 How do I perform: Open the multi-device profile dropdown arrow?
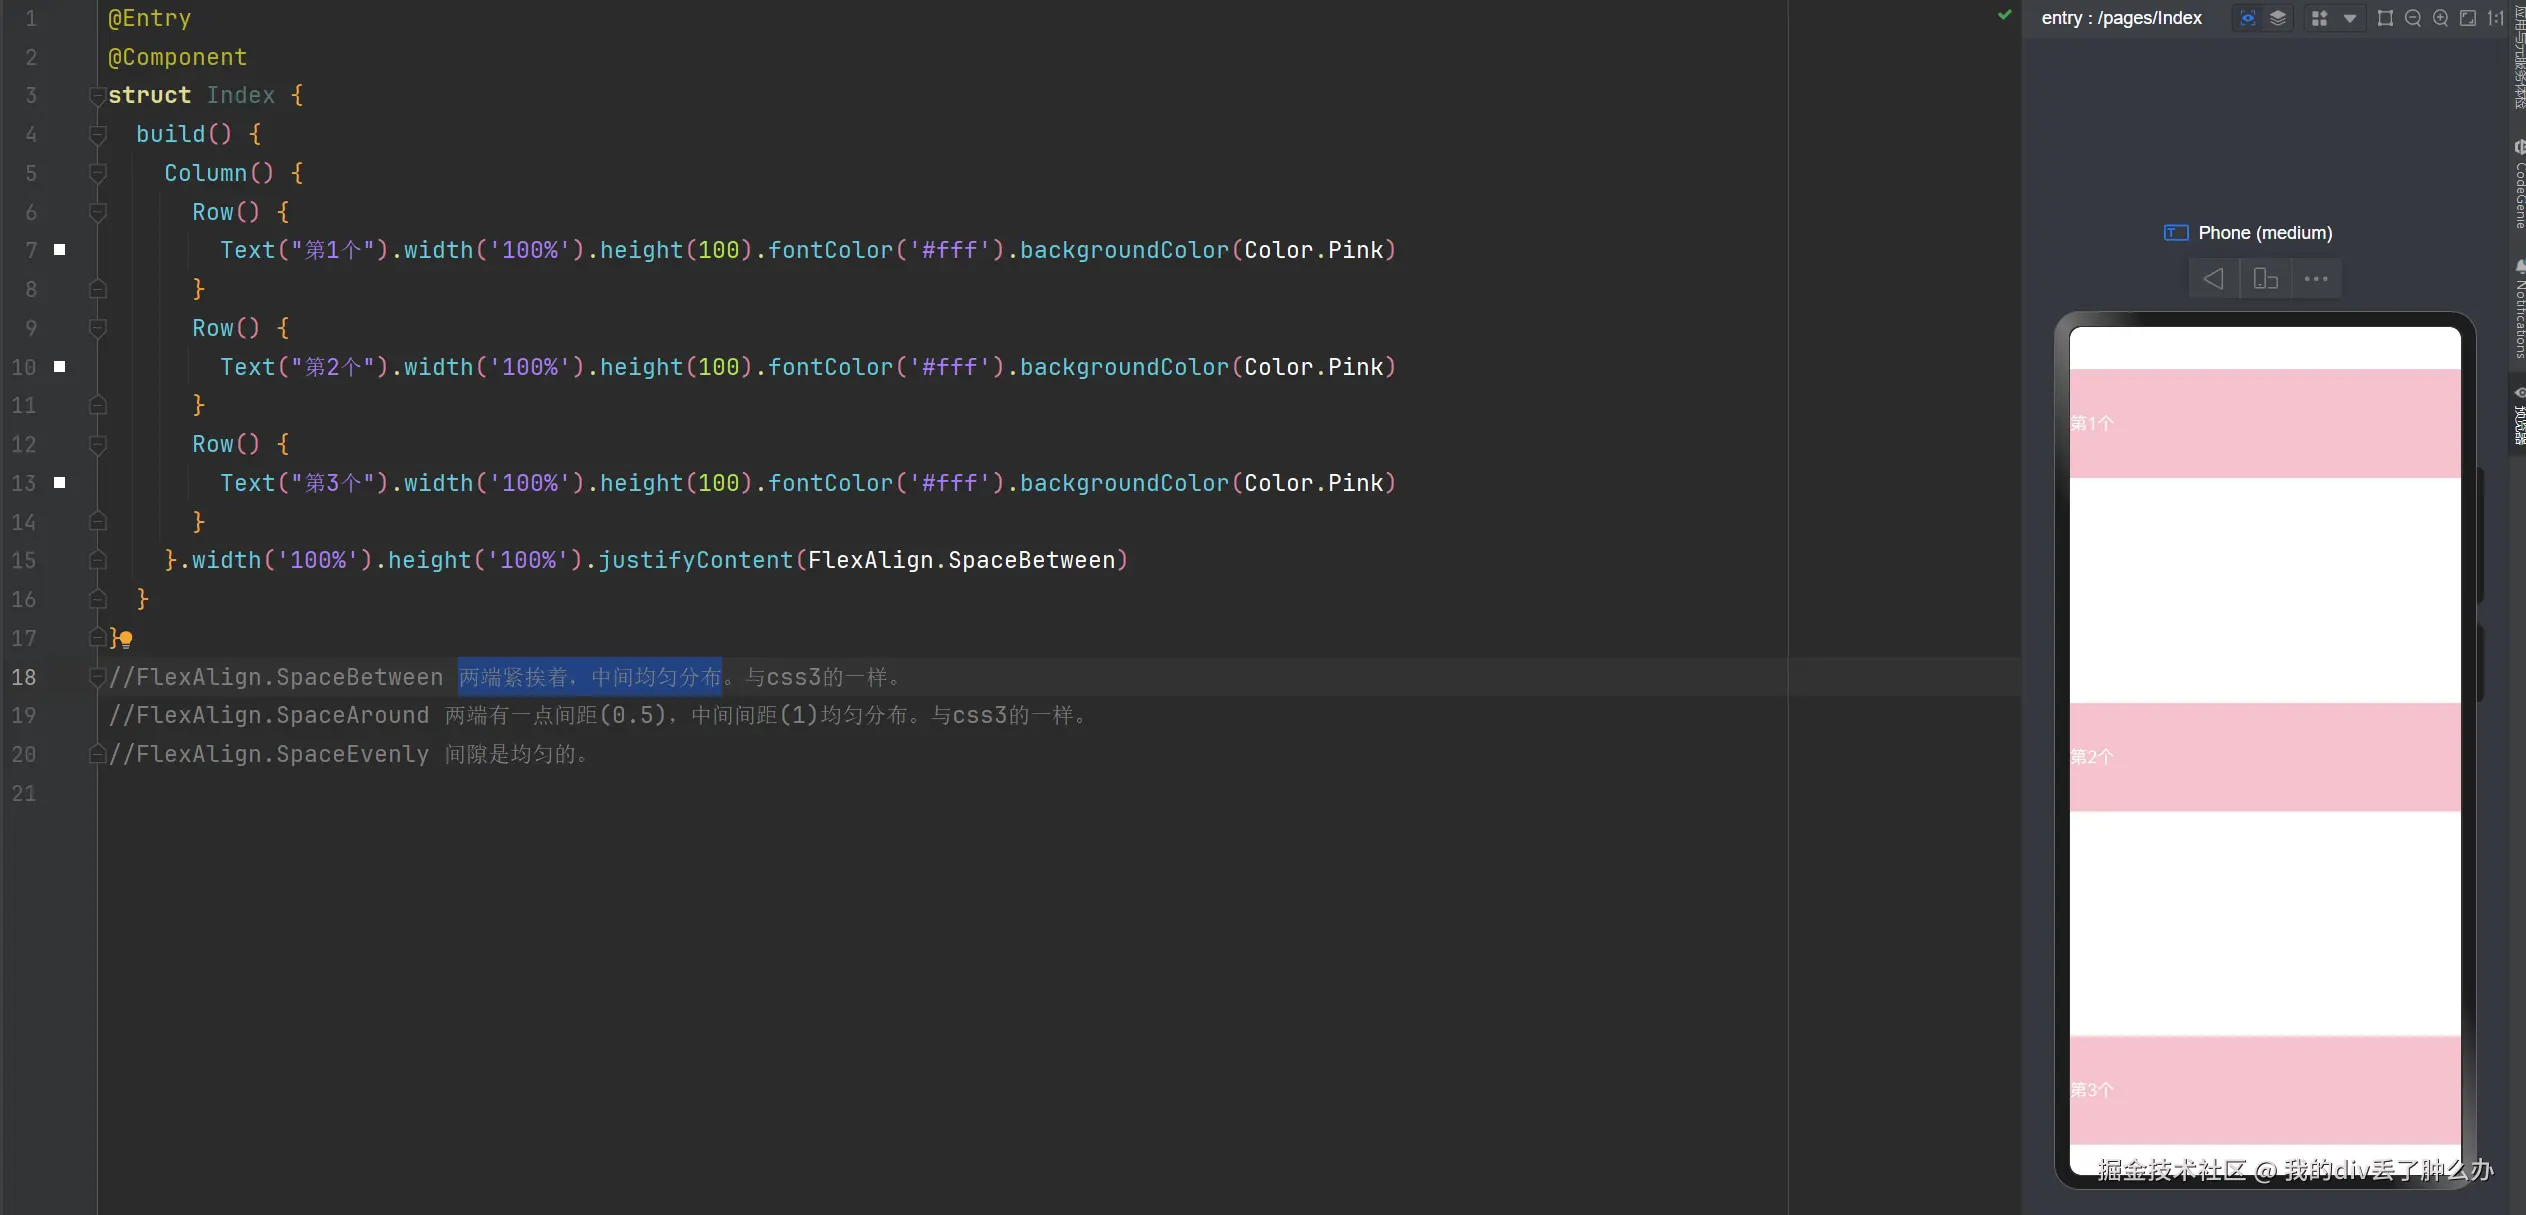click(x=2350, y=18)
